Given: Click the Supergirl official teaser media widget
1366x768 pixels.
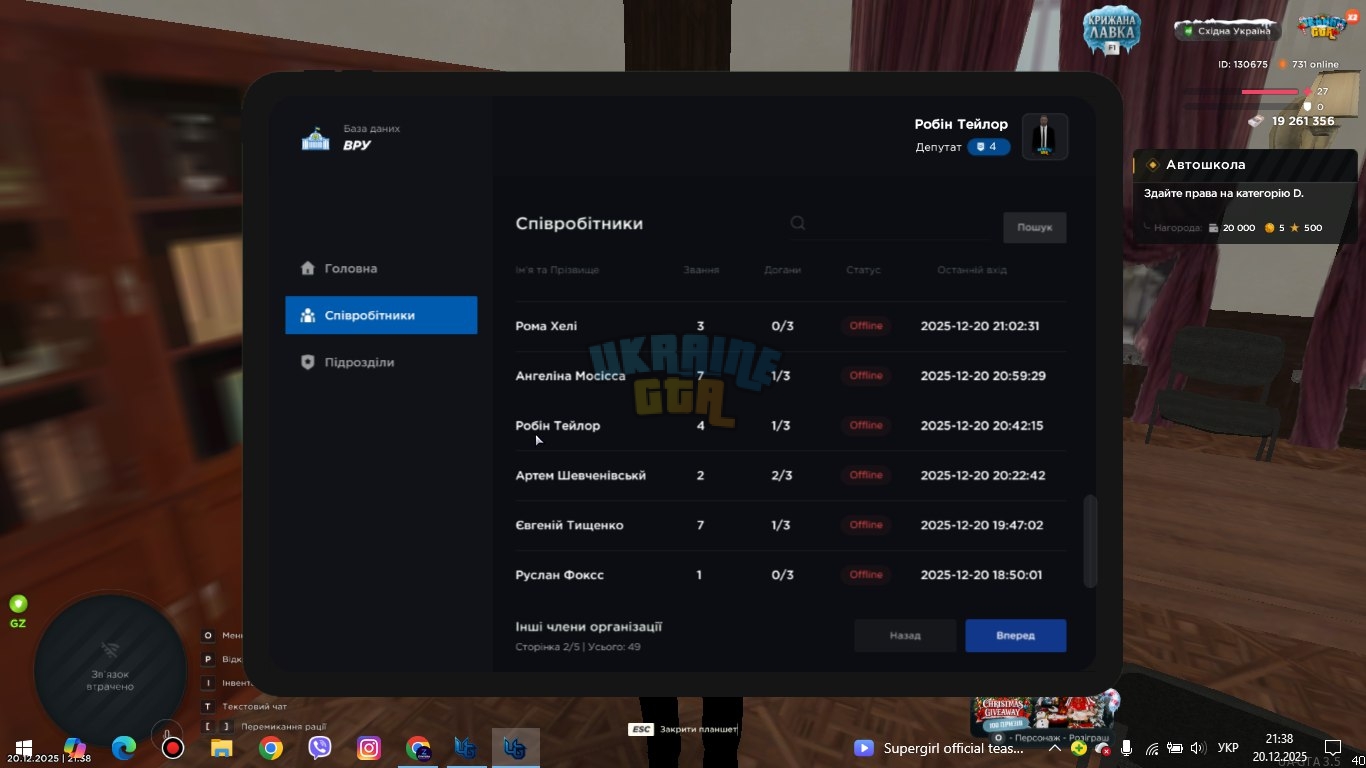Looking at the screenshot, I should tap(938, 748).
